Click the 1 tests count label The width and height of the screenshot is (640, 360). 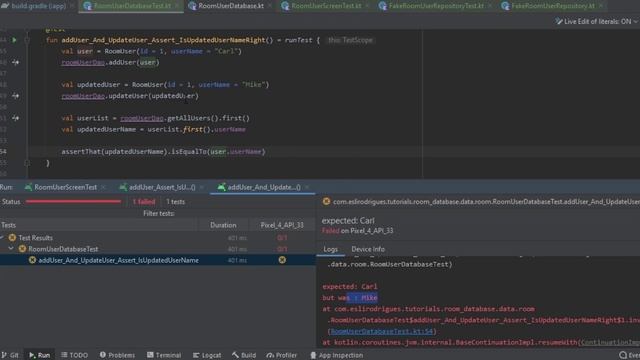pos(176,202)
